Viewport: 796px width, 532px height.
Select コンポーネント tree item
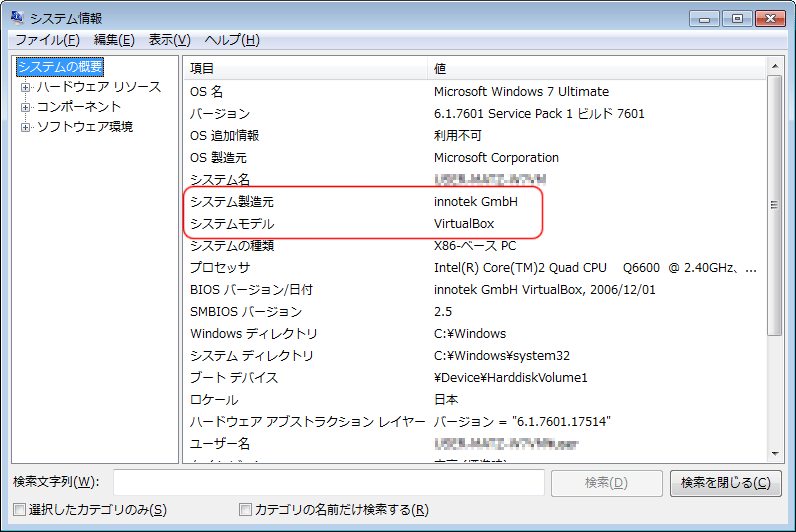(79, 107)
